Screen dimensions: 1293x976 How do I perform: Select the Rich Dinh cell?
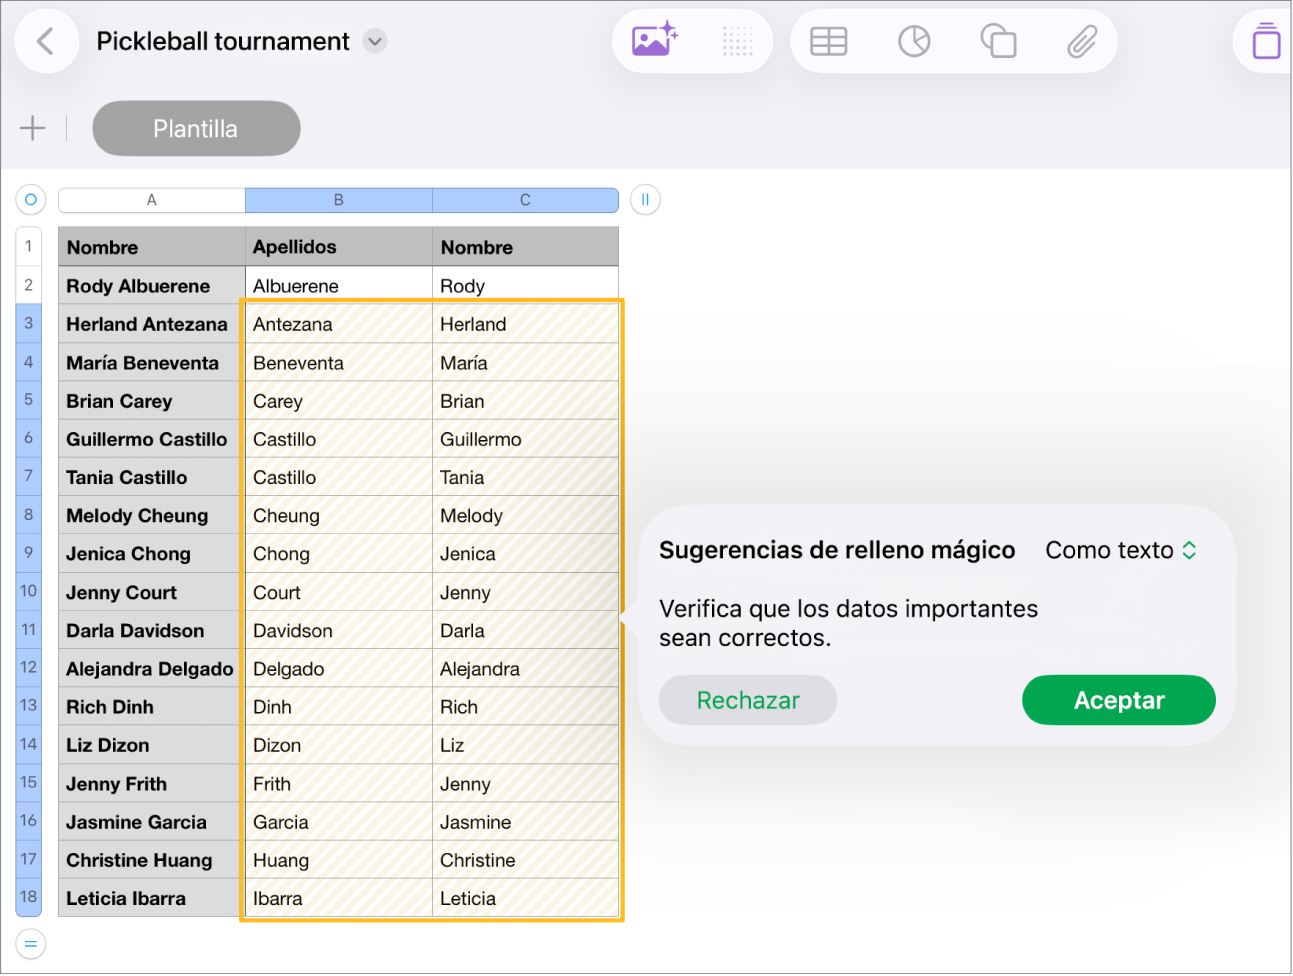click(152, 707)
